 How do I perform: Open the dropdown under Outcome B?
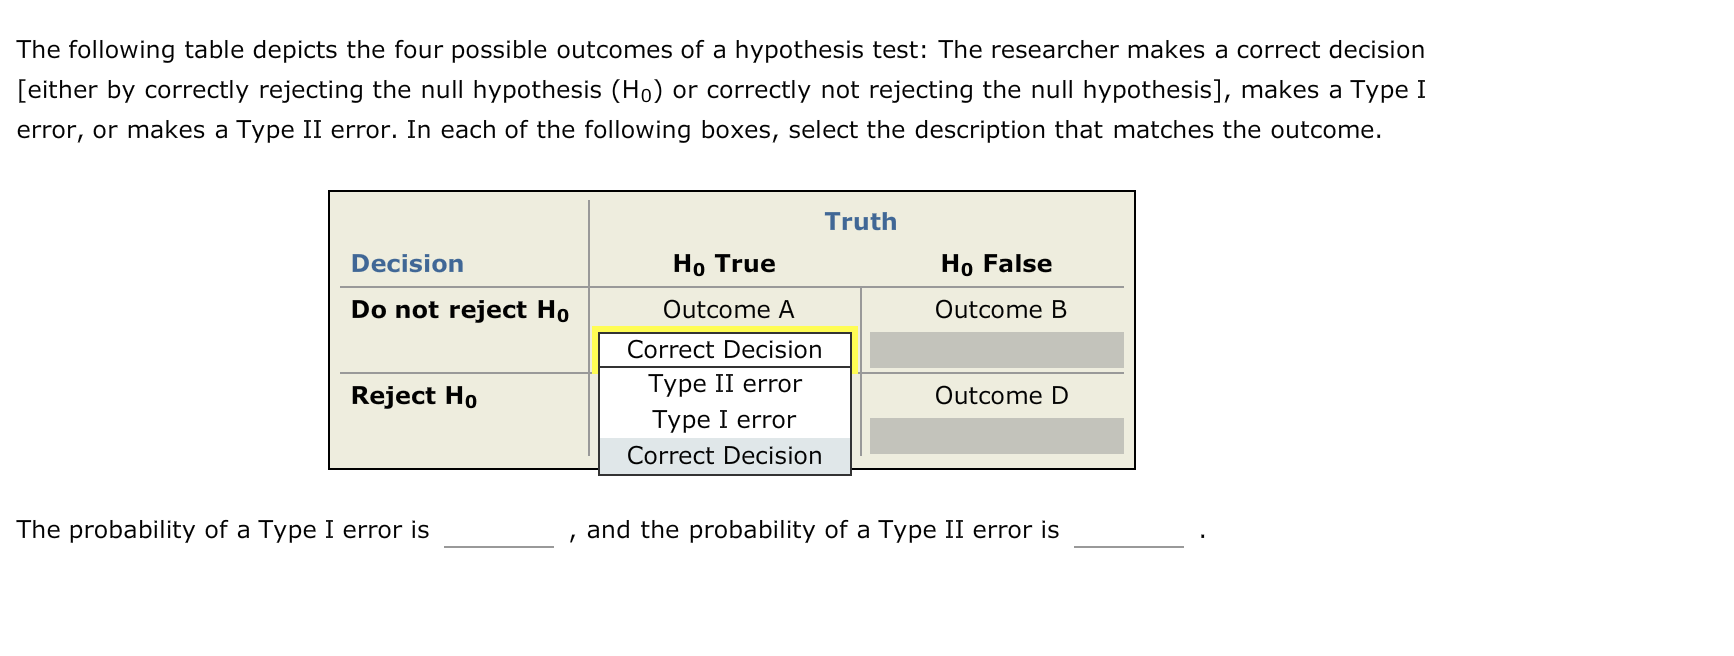(996, 349)
